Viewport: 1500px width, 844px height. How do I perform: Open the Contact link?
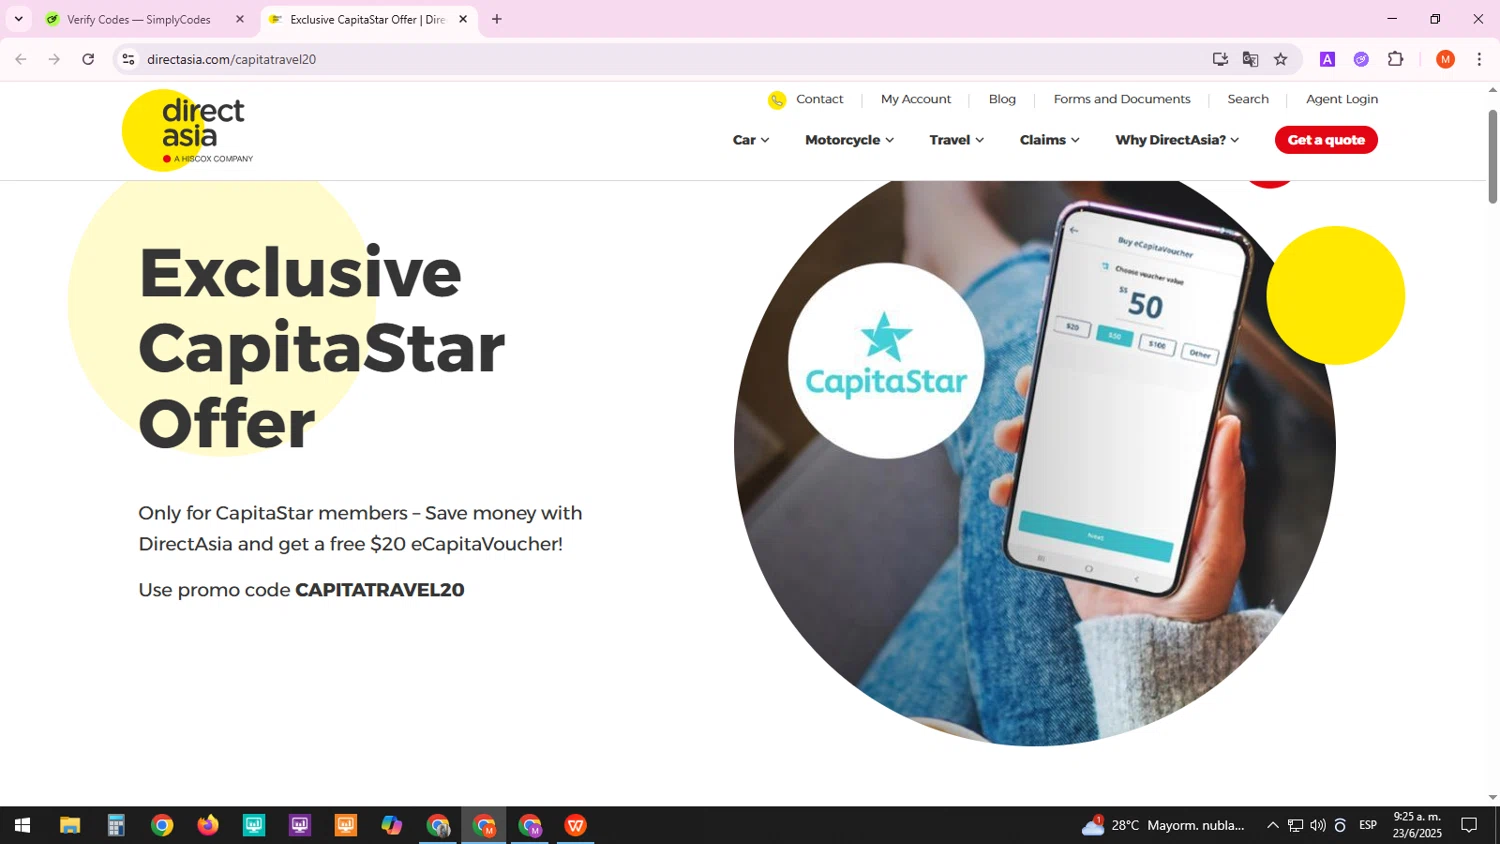pos(820,99)
